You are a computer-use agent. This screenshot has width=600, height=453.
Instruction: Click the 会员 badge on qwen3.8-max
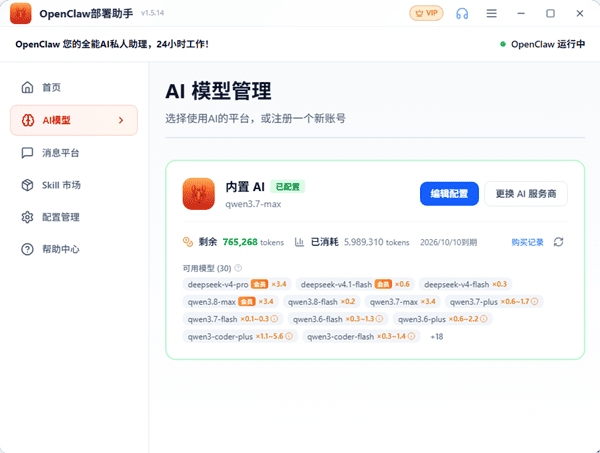pyautogui.click(x=247, y=301)
